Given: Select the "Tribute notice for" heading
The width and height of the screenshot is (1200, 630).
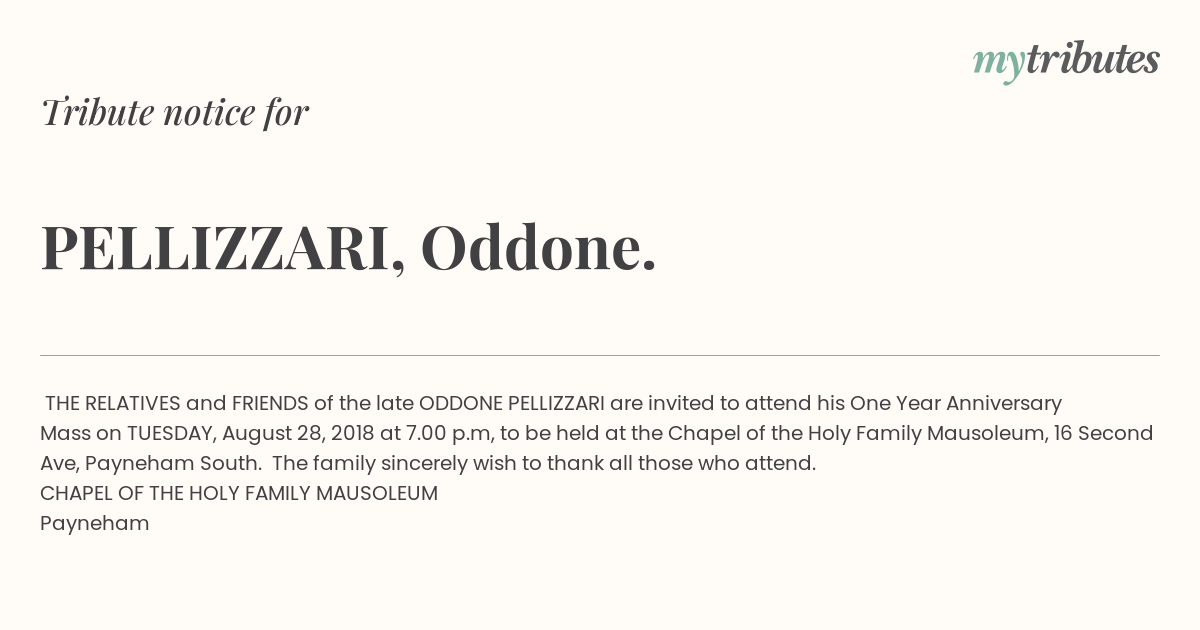Looking at the screenshot, I should pyautogui.click(x=175, y=113).
